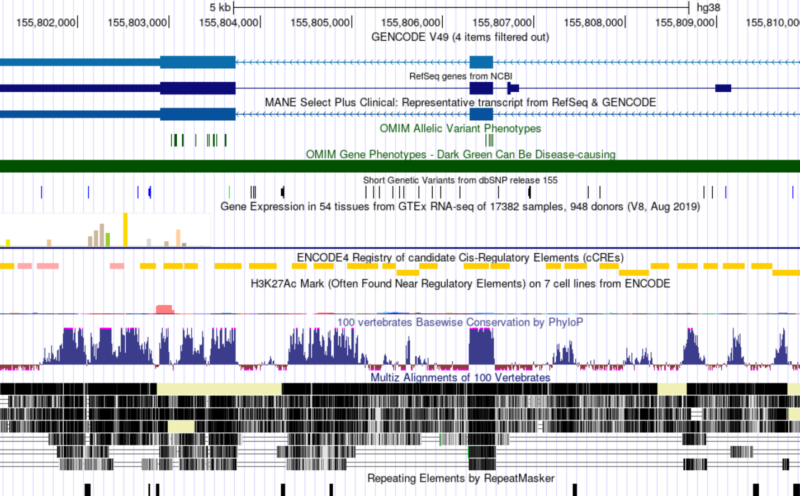The image size is (800, 496).
Task: Select the 155,803,000 coordinate label
Action: pos(137,23)
